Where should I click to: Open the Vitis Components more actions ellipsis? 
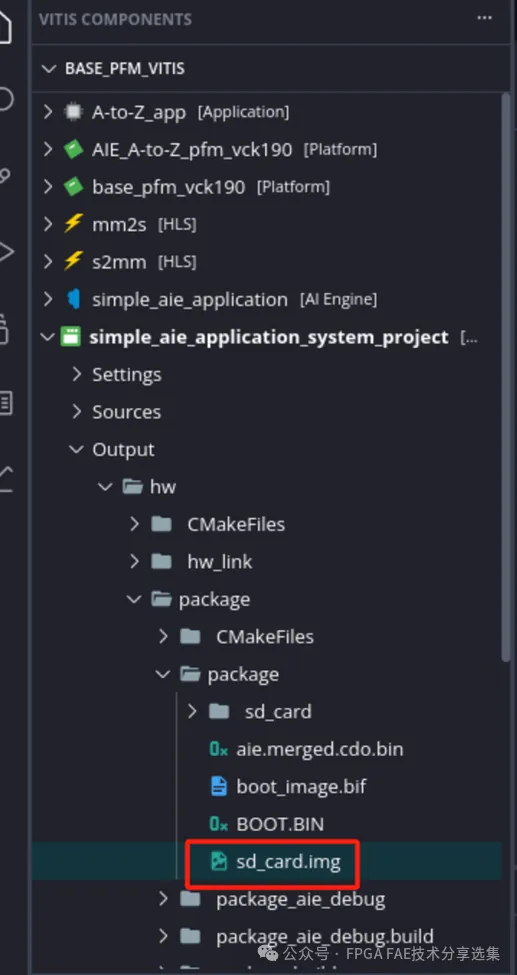tap(484, 18)
